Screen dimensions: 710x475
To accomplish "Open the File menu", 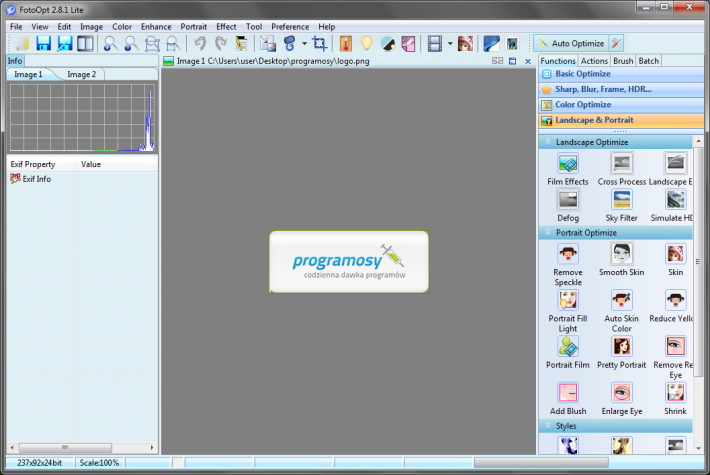I will [16, 27].
